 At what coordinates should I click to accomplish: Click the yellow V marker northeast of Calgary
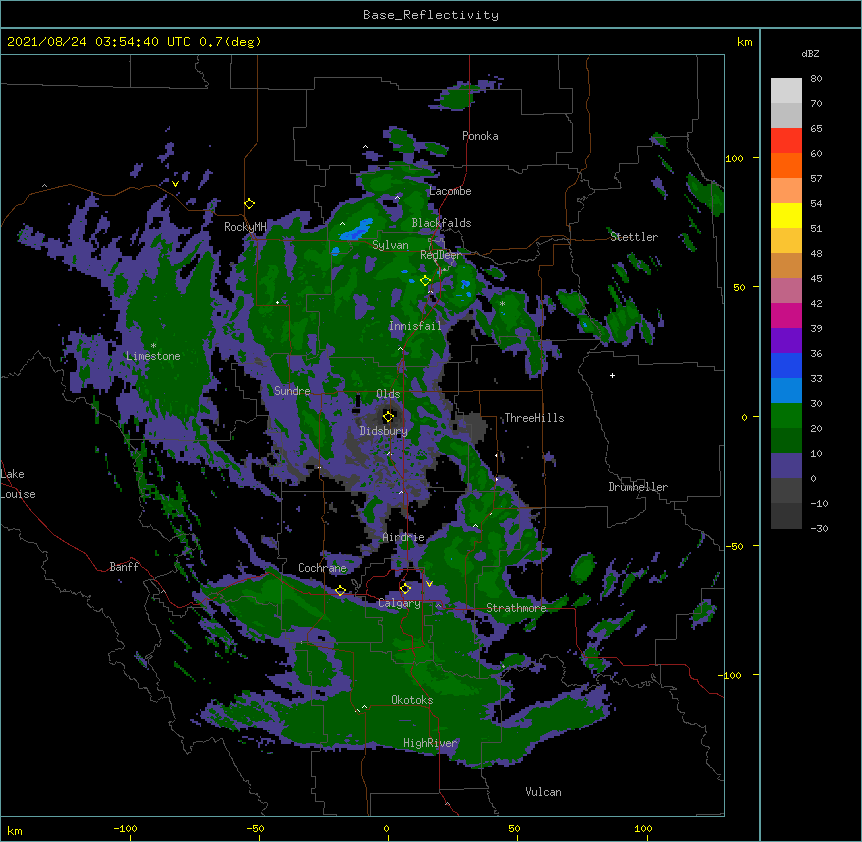(x=429, y=584)
